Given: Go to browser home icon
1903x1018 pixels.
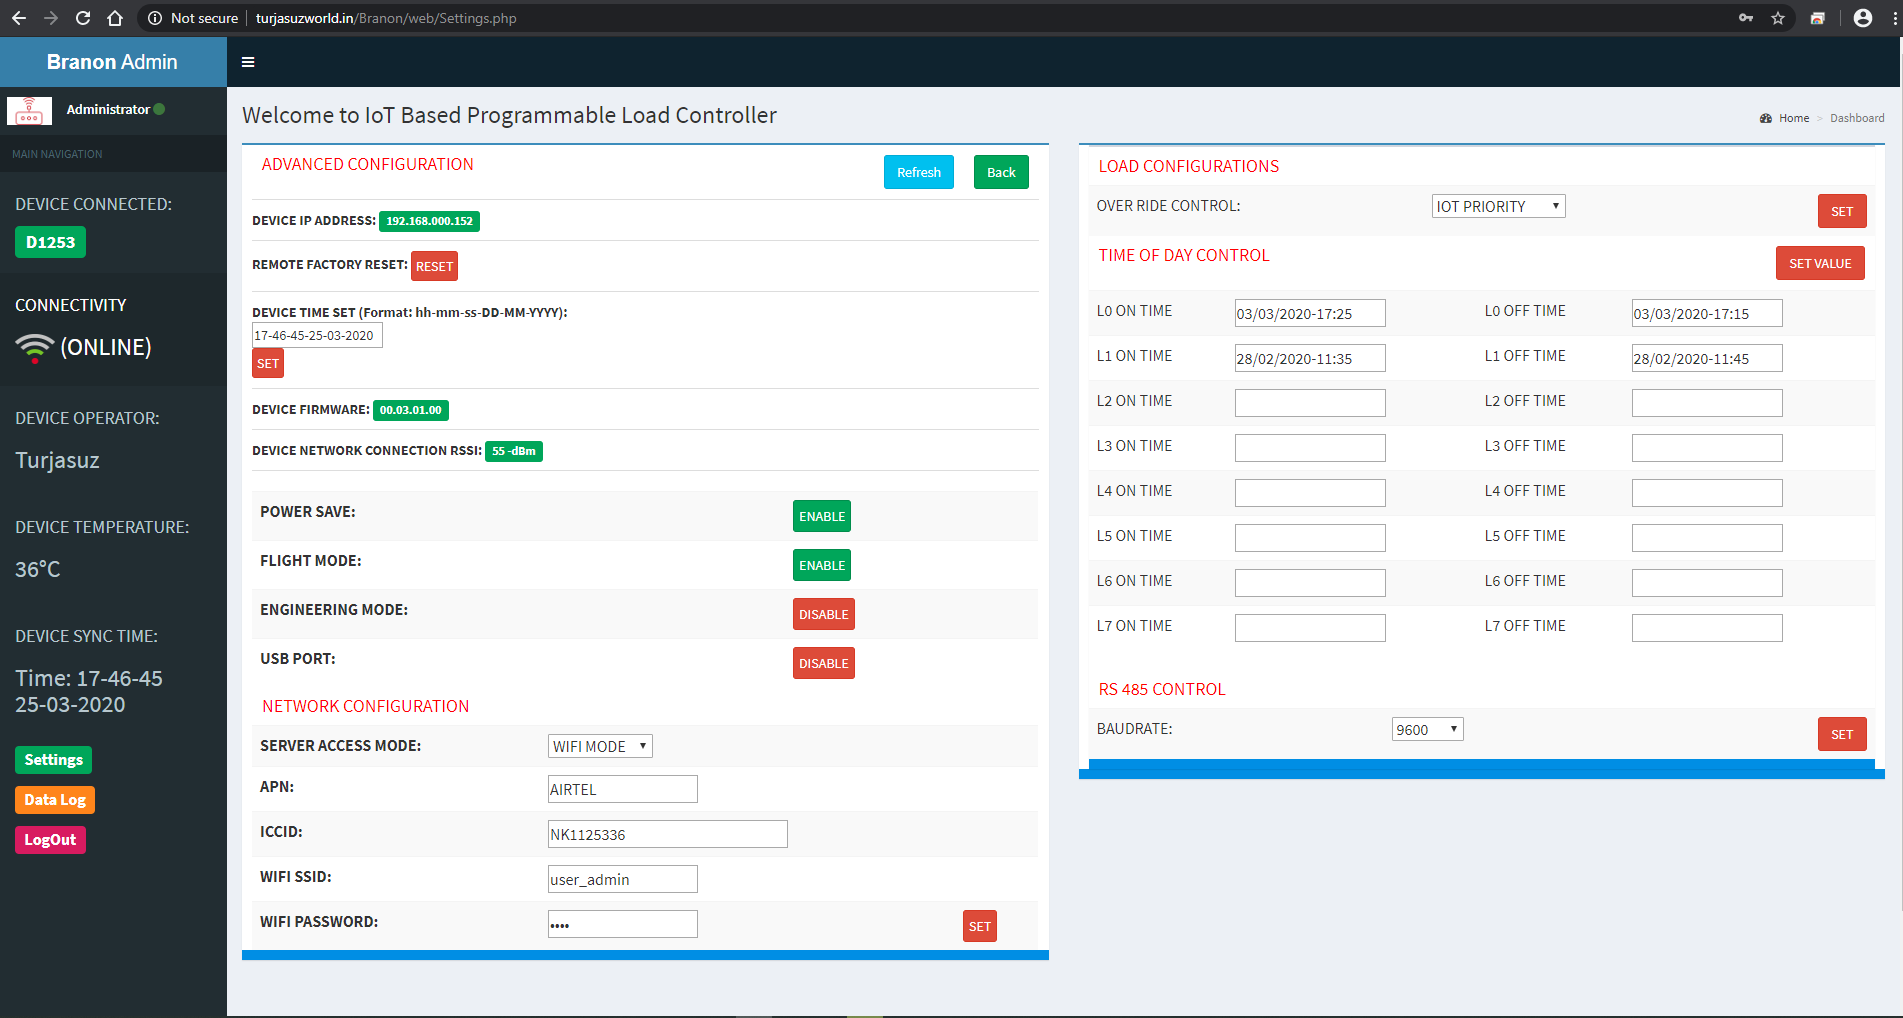Looking at the screenshot, I should tap(115, 18).
